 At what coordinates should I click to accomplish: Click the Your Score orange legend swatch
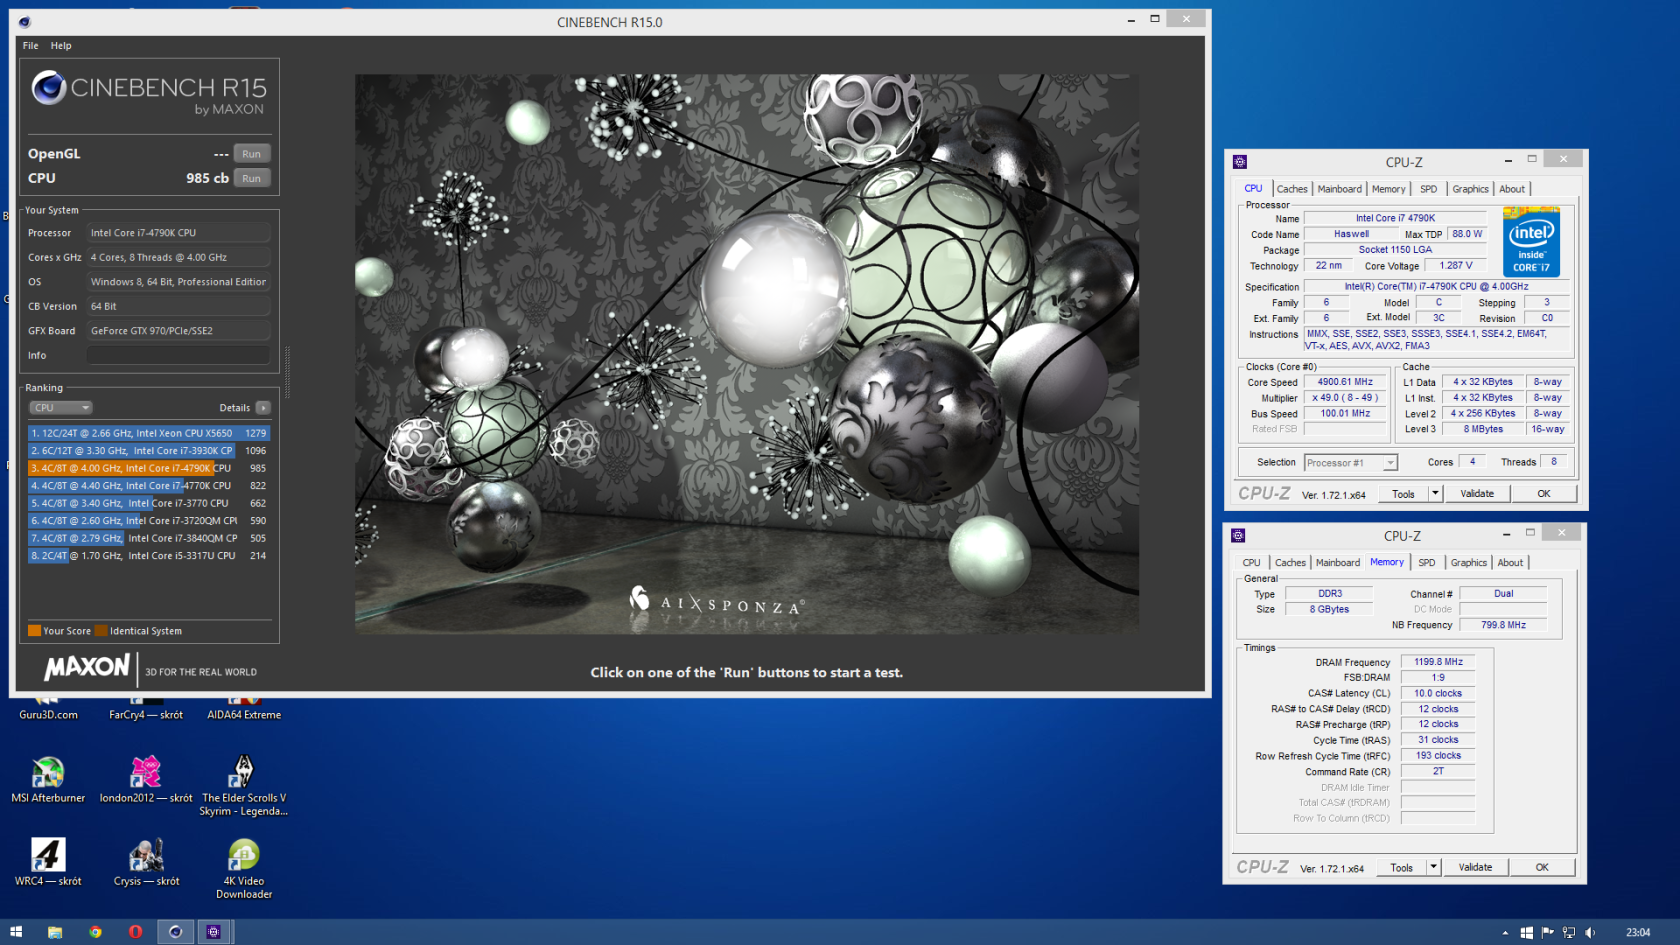point(34,631)
